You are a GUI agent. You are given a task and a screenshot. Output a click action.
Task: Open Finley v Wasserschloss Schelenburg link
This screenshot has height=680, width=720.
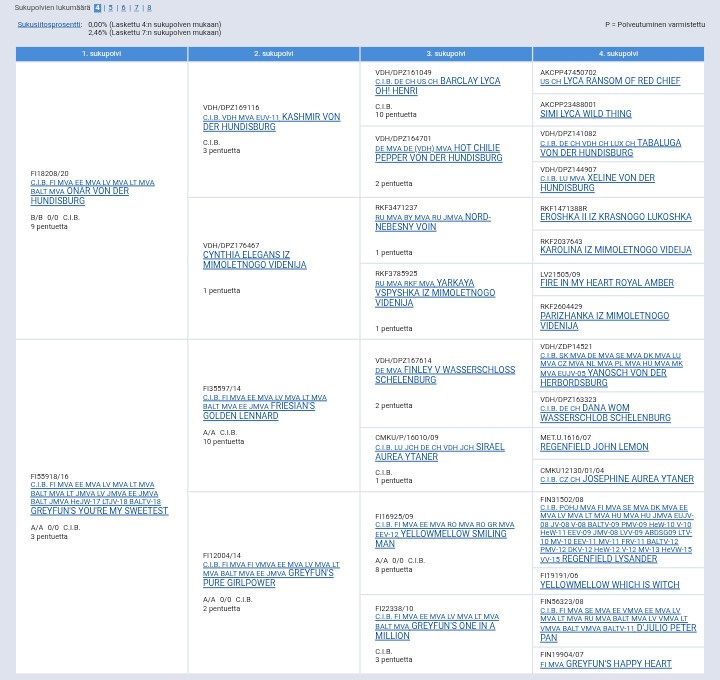click(444, 375)
